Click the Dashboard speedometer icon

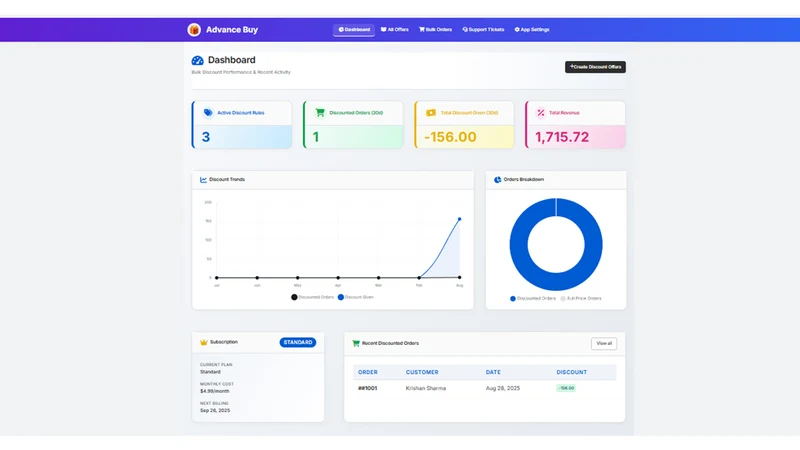pos(197,60)
